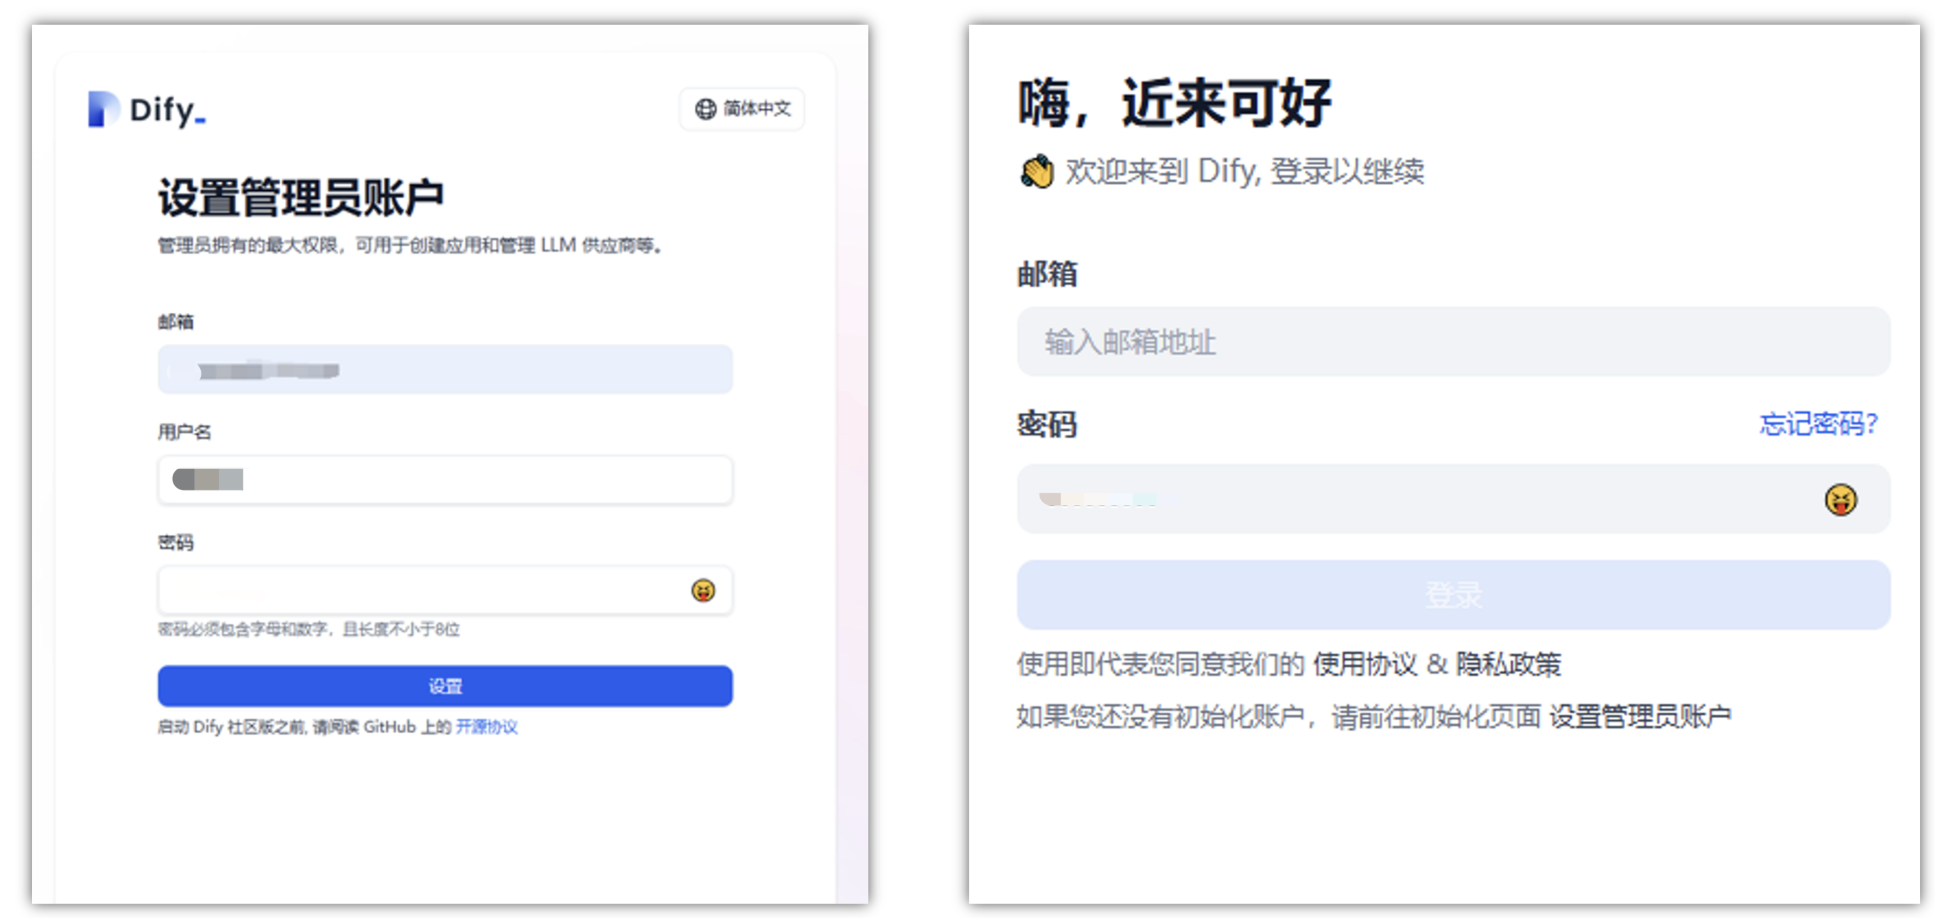Click the 用户名 input field
Image resolution: width=1950 pixels, height=924 pixels.
pyautogui.click(x=445, y=480)
